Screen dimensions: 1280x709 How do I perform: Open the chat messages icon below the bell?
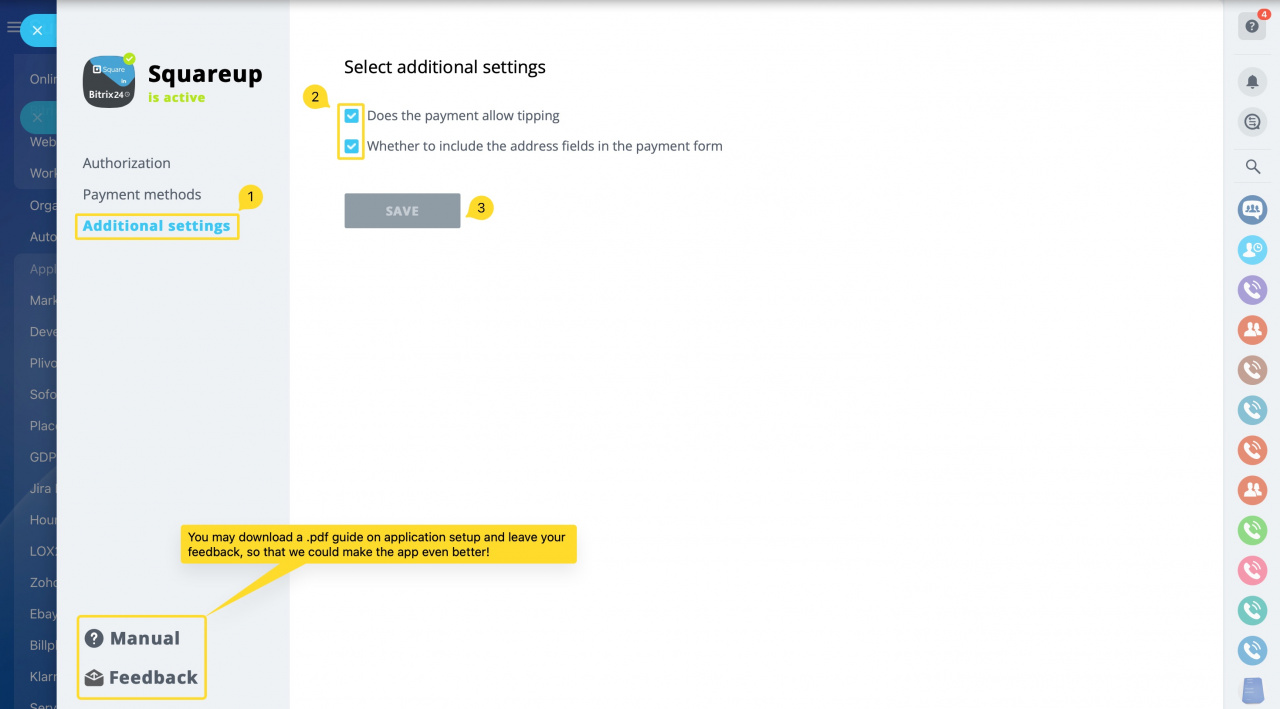pos(1251,121)
